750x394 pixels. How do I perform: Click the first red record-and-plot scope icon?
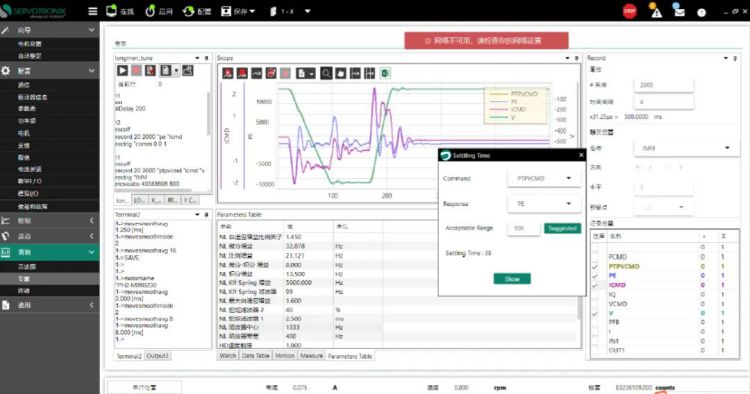click(228, 73)
